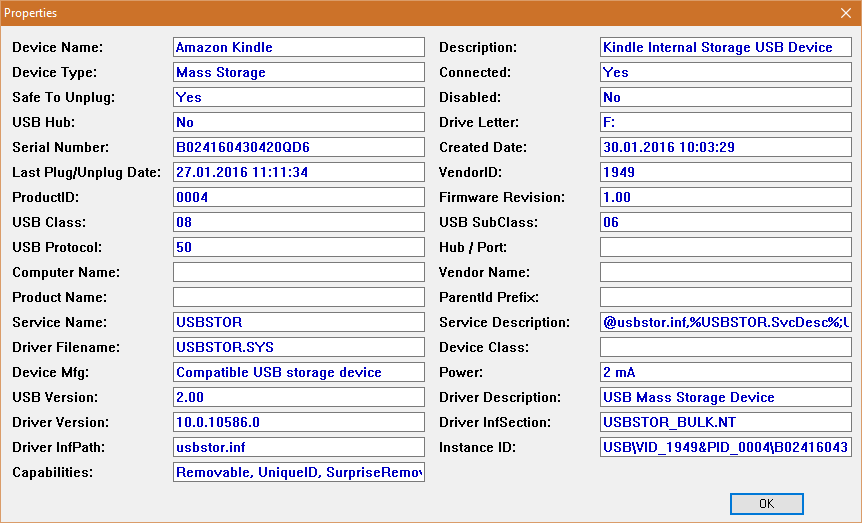Focus the empty Device Class field
The height and width of the screenshot is (523, 862).
click(x=726, y=348)
